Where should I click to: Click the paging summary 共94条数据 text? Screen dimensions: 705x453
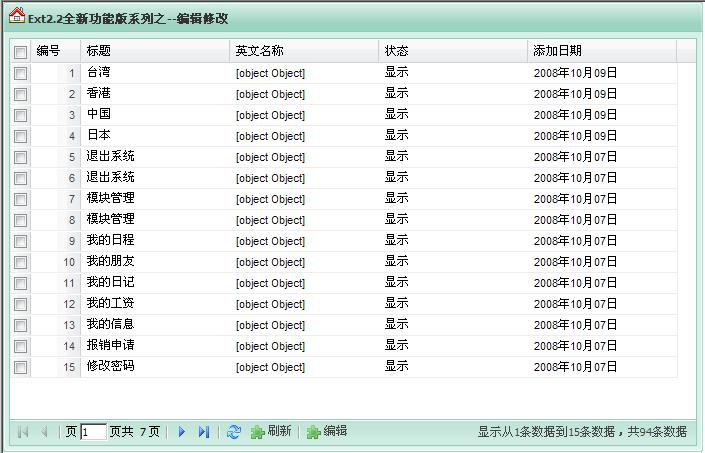pos(657,432)
